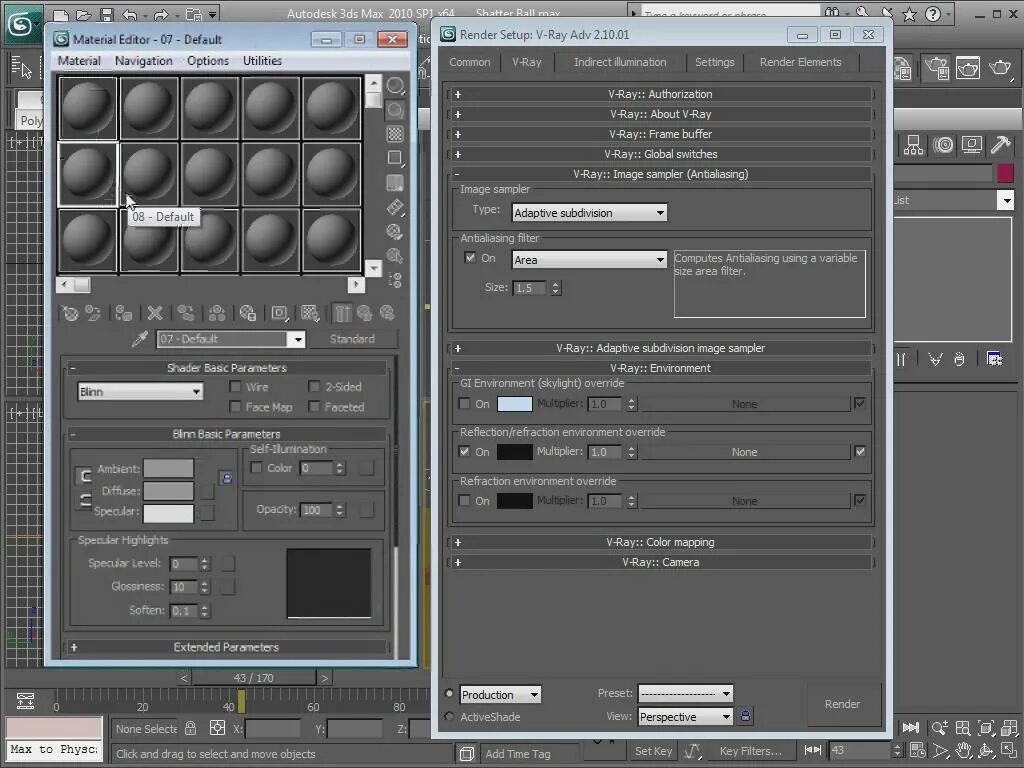Click the Diffuse color swatch

[x=168, y=490]
